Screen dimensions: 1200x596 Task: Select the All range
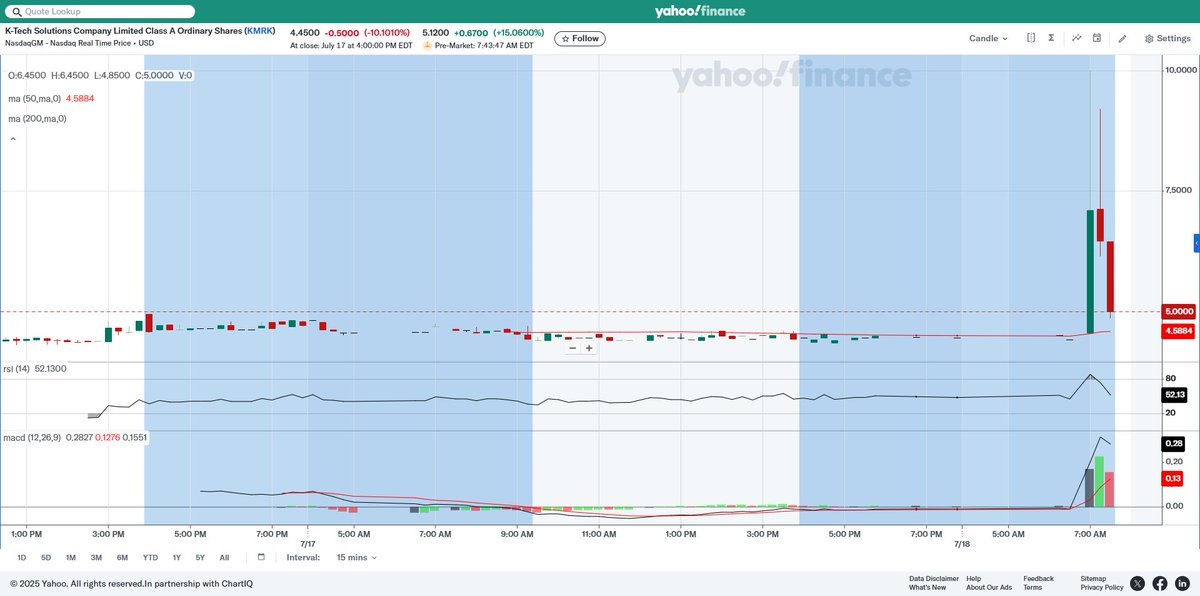tap(224, 557)
